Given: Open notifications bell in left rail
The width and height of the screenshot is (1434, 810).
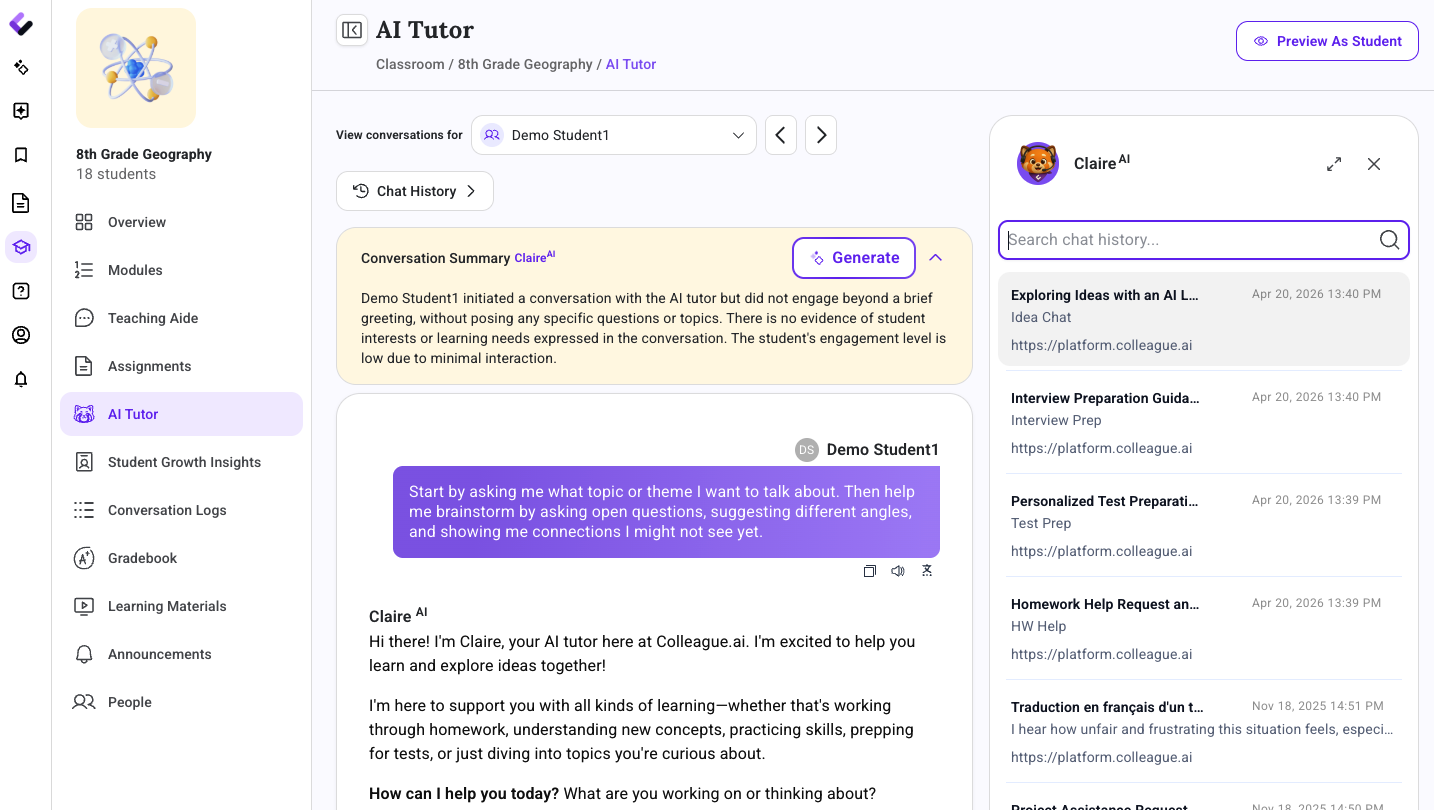Looking at the screenshot, I should point(21,379).
